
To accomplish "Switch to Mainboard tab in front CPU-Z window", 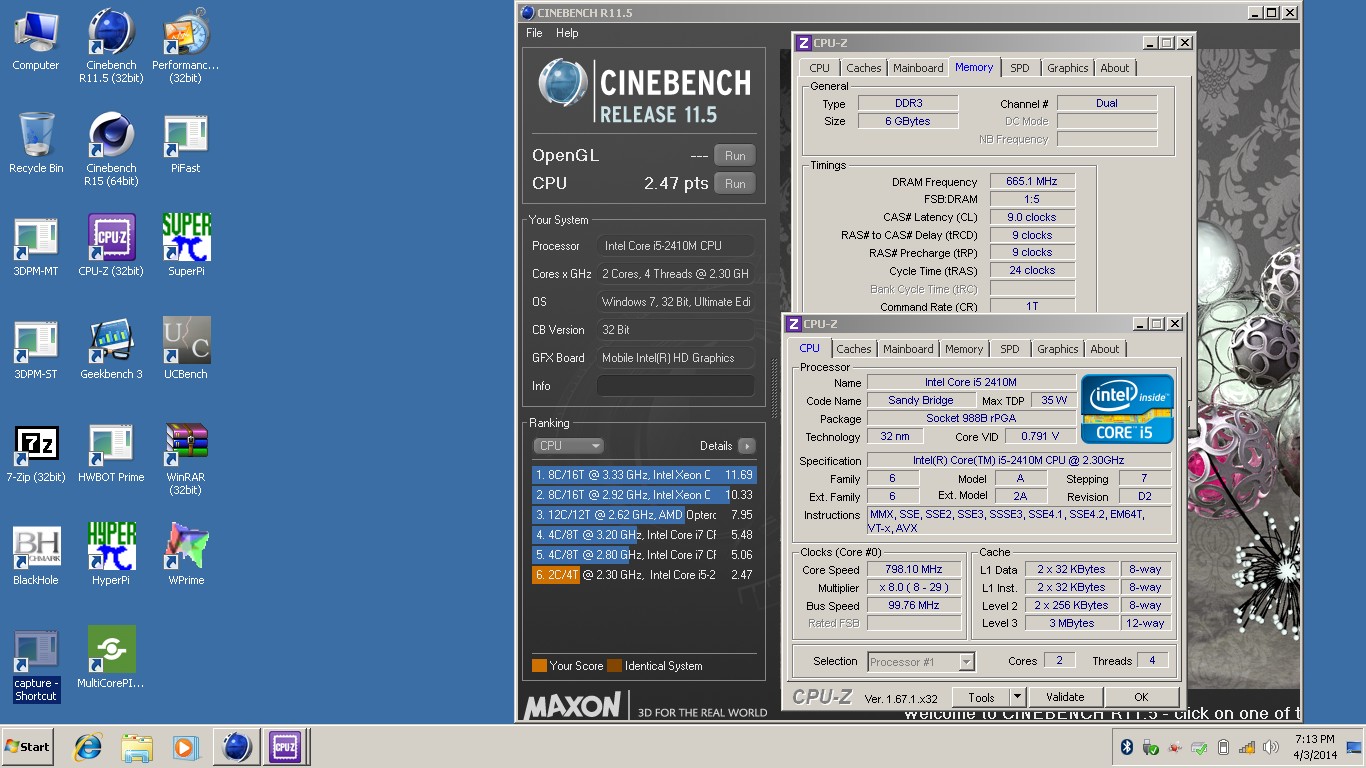I will coord(908,349).
